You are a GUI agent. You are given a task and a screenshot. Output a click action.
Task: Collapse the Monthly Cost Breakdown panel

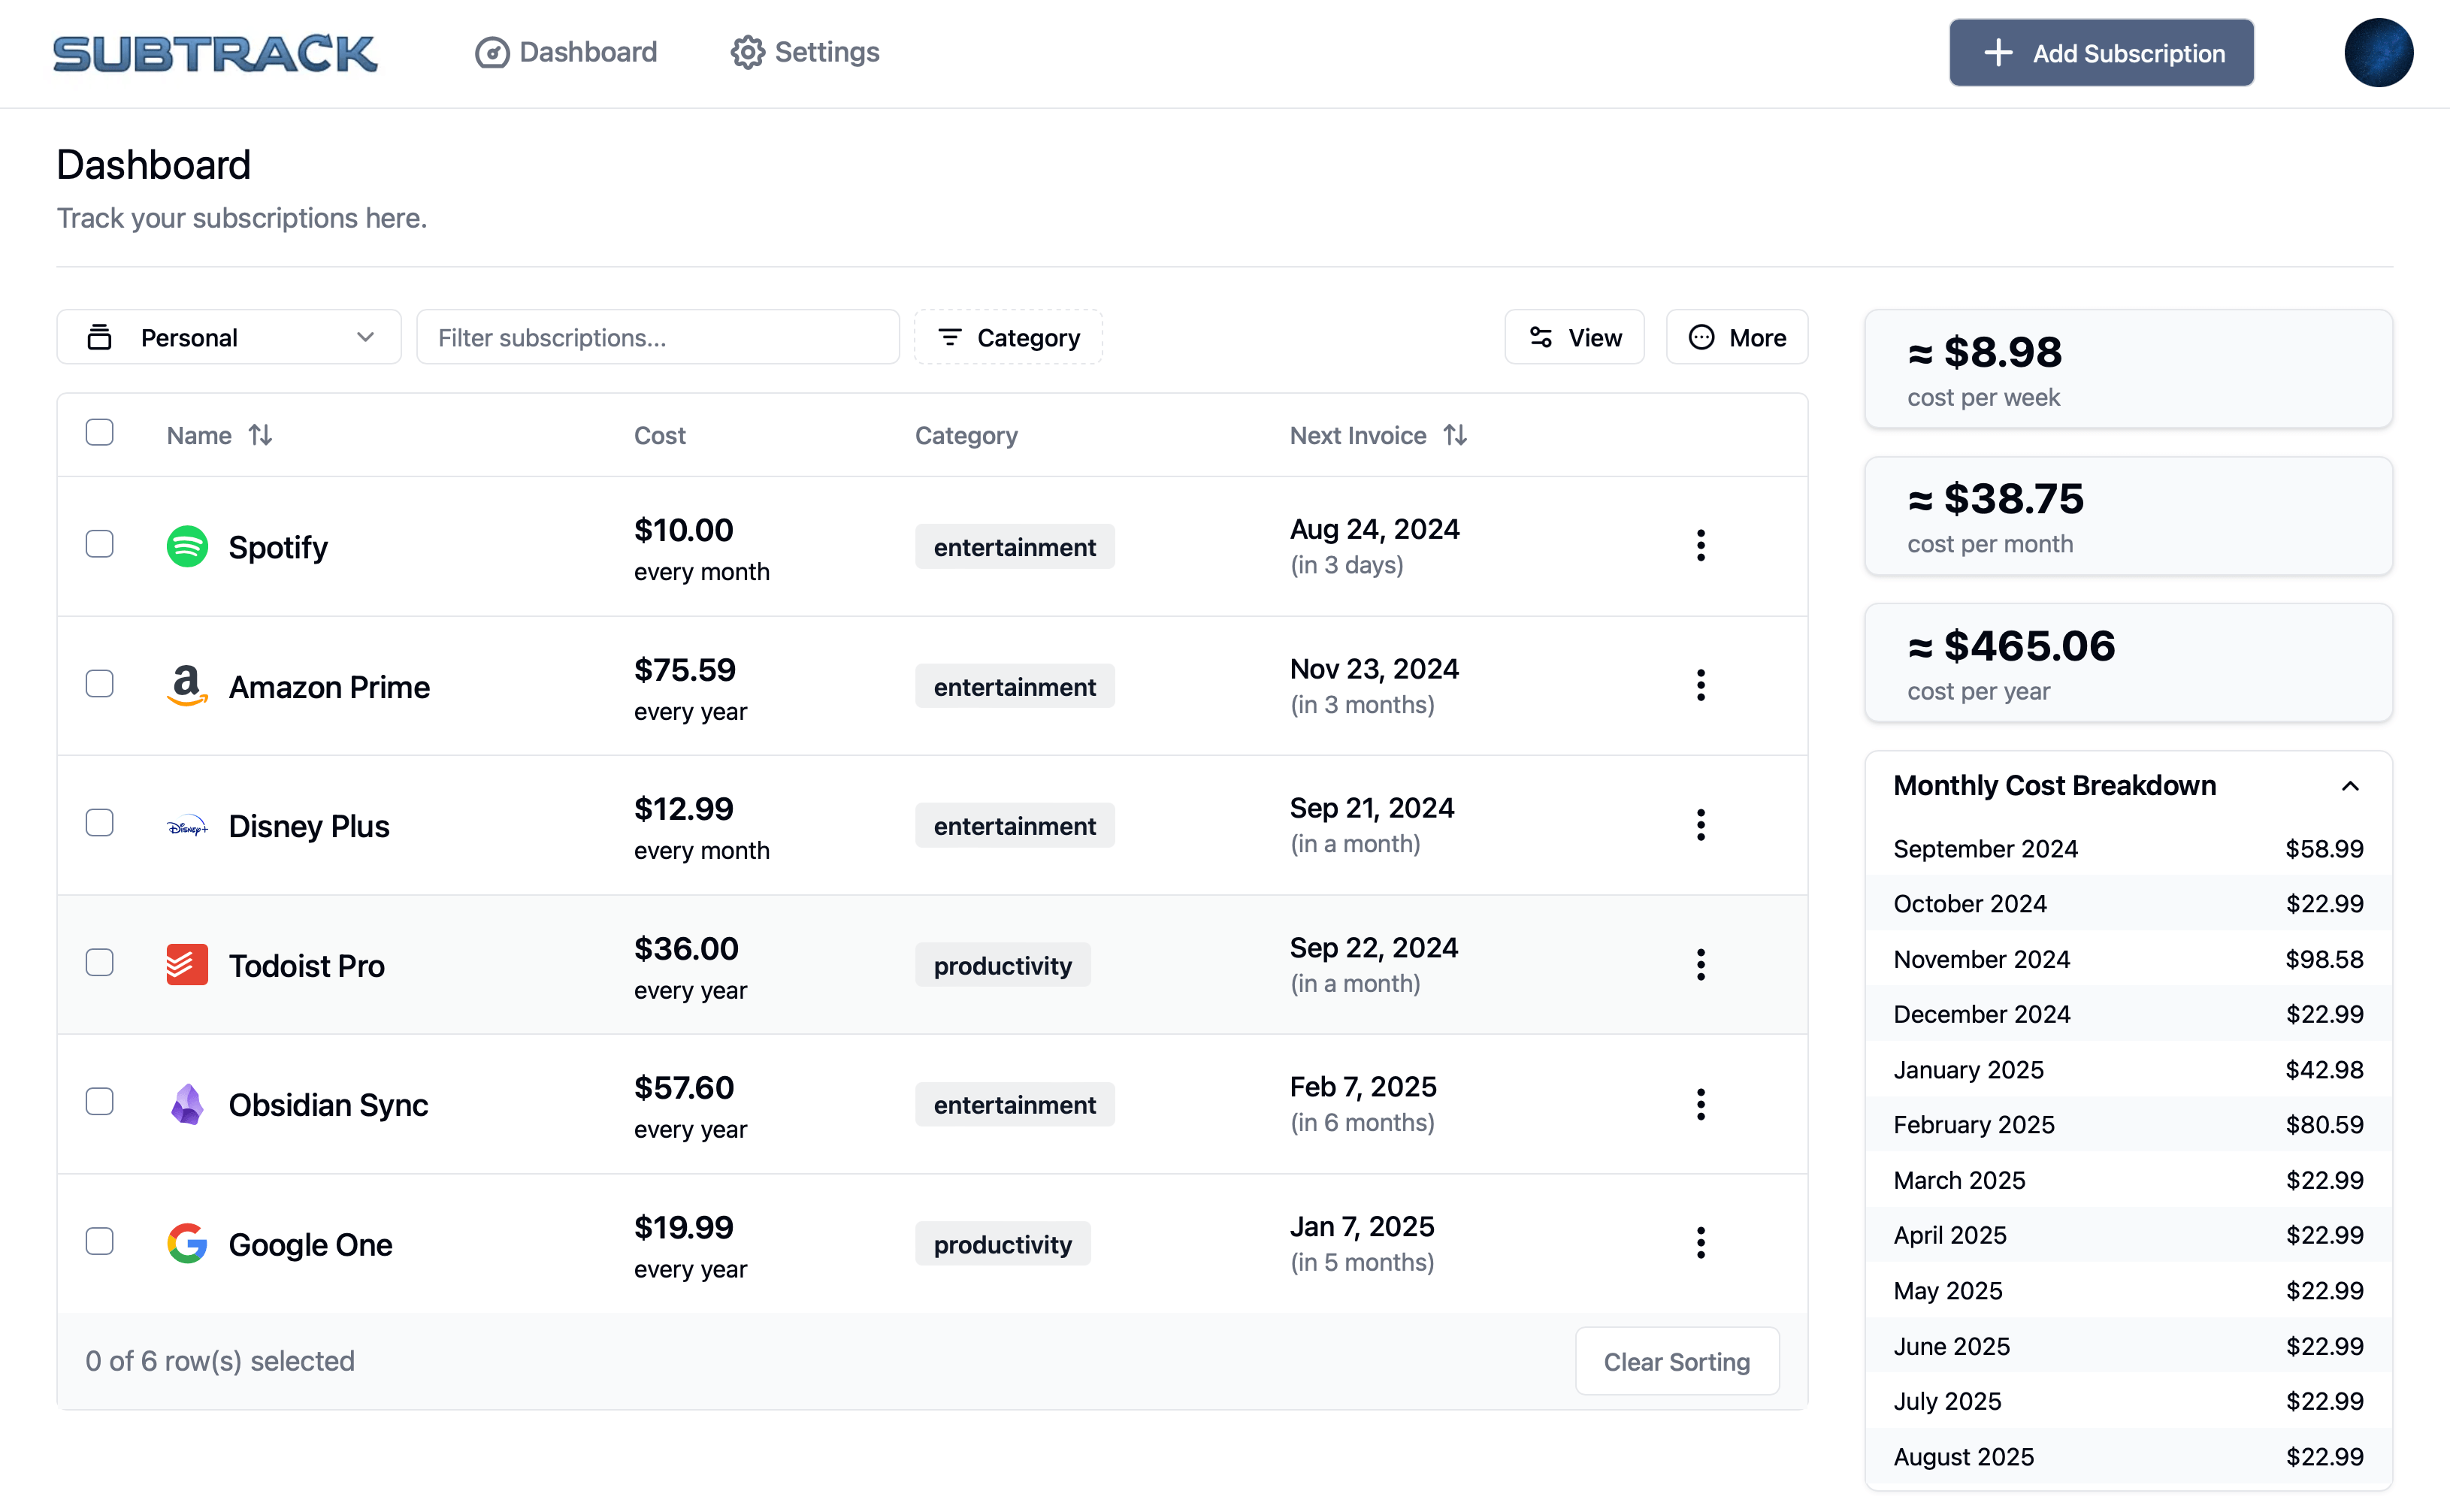pyautogui.click(x=2350, y=786)
